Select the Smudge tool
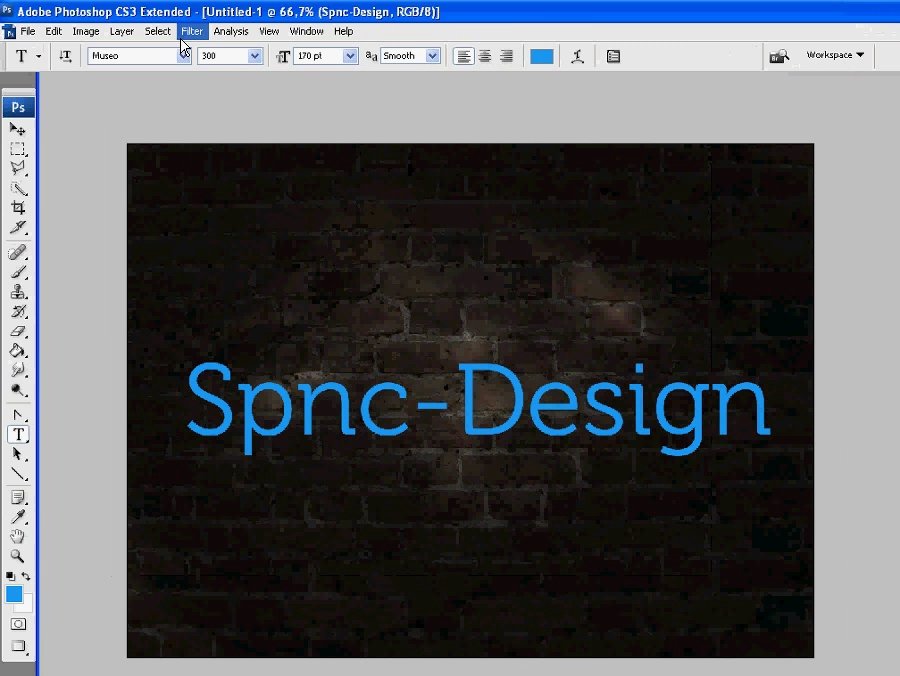This screenshot has height=676, width=900. [x=18, y=370]
